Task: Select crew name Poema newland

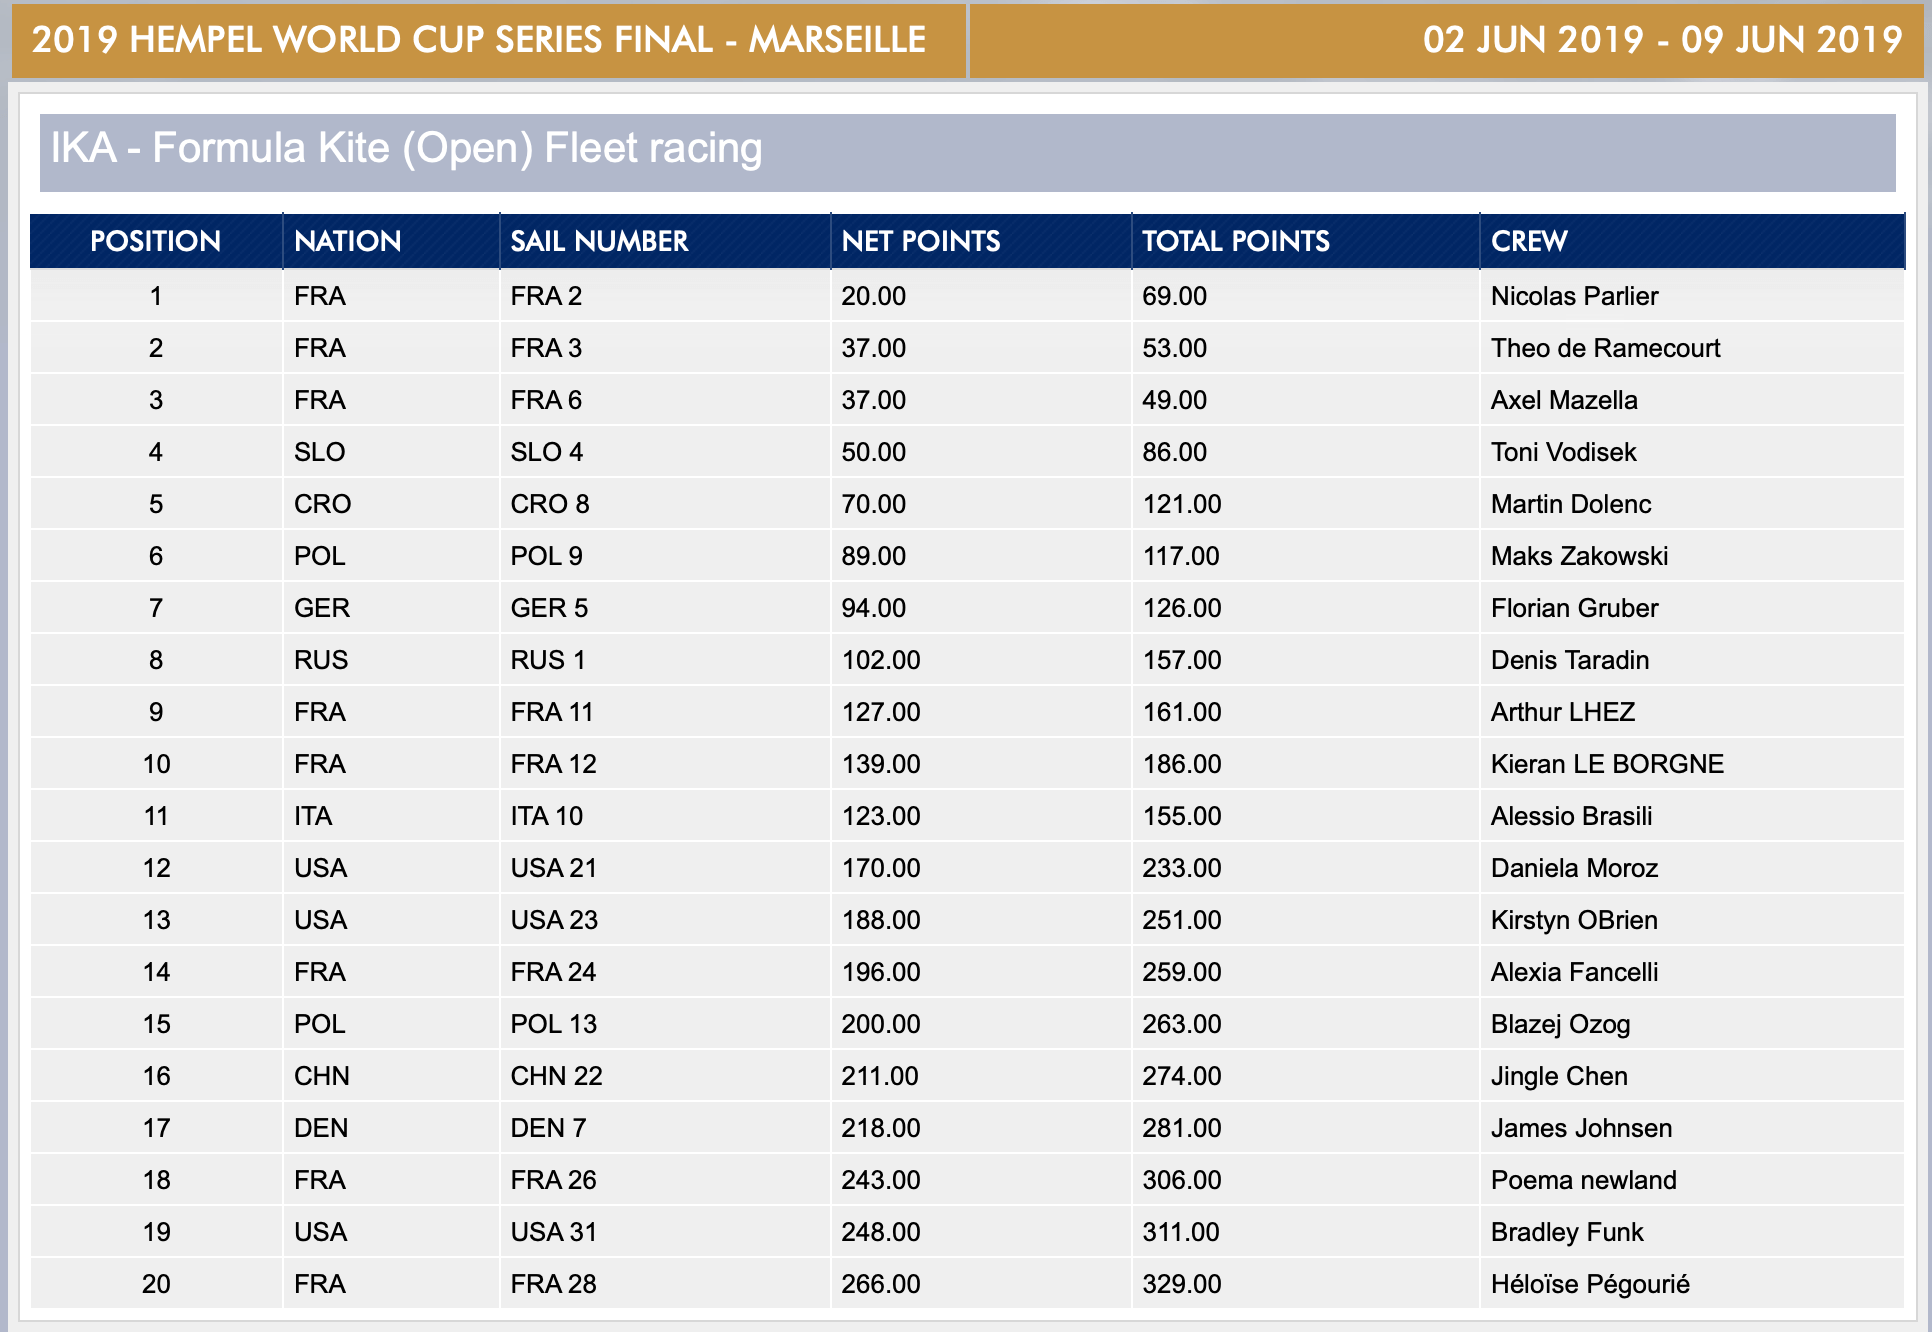Action: click(x=1583, y=1180)
